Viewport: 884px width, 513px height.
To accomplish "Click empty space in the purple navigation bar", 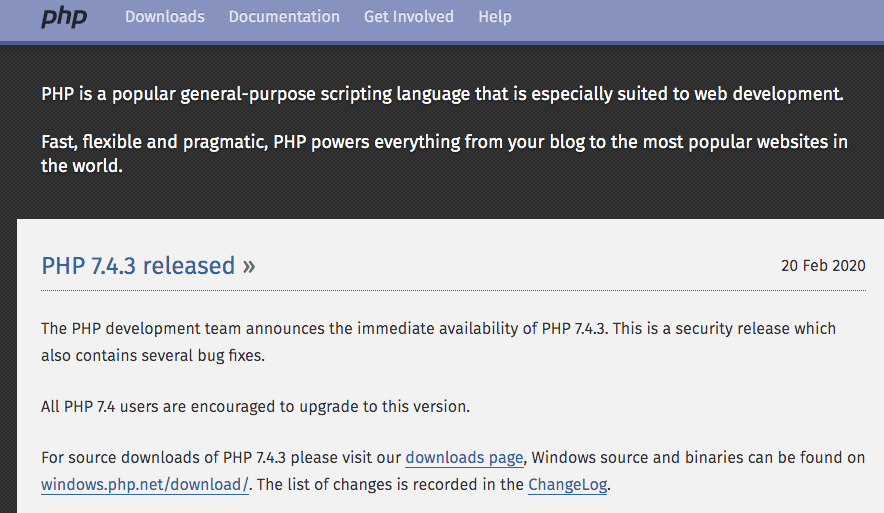I will [x=700, y=17].
